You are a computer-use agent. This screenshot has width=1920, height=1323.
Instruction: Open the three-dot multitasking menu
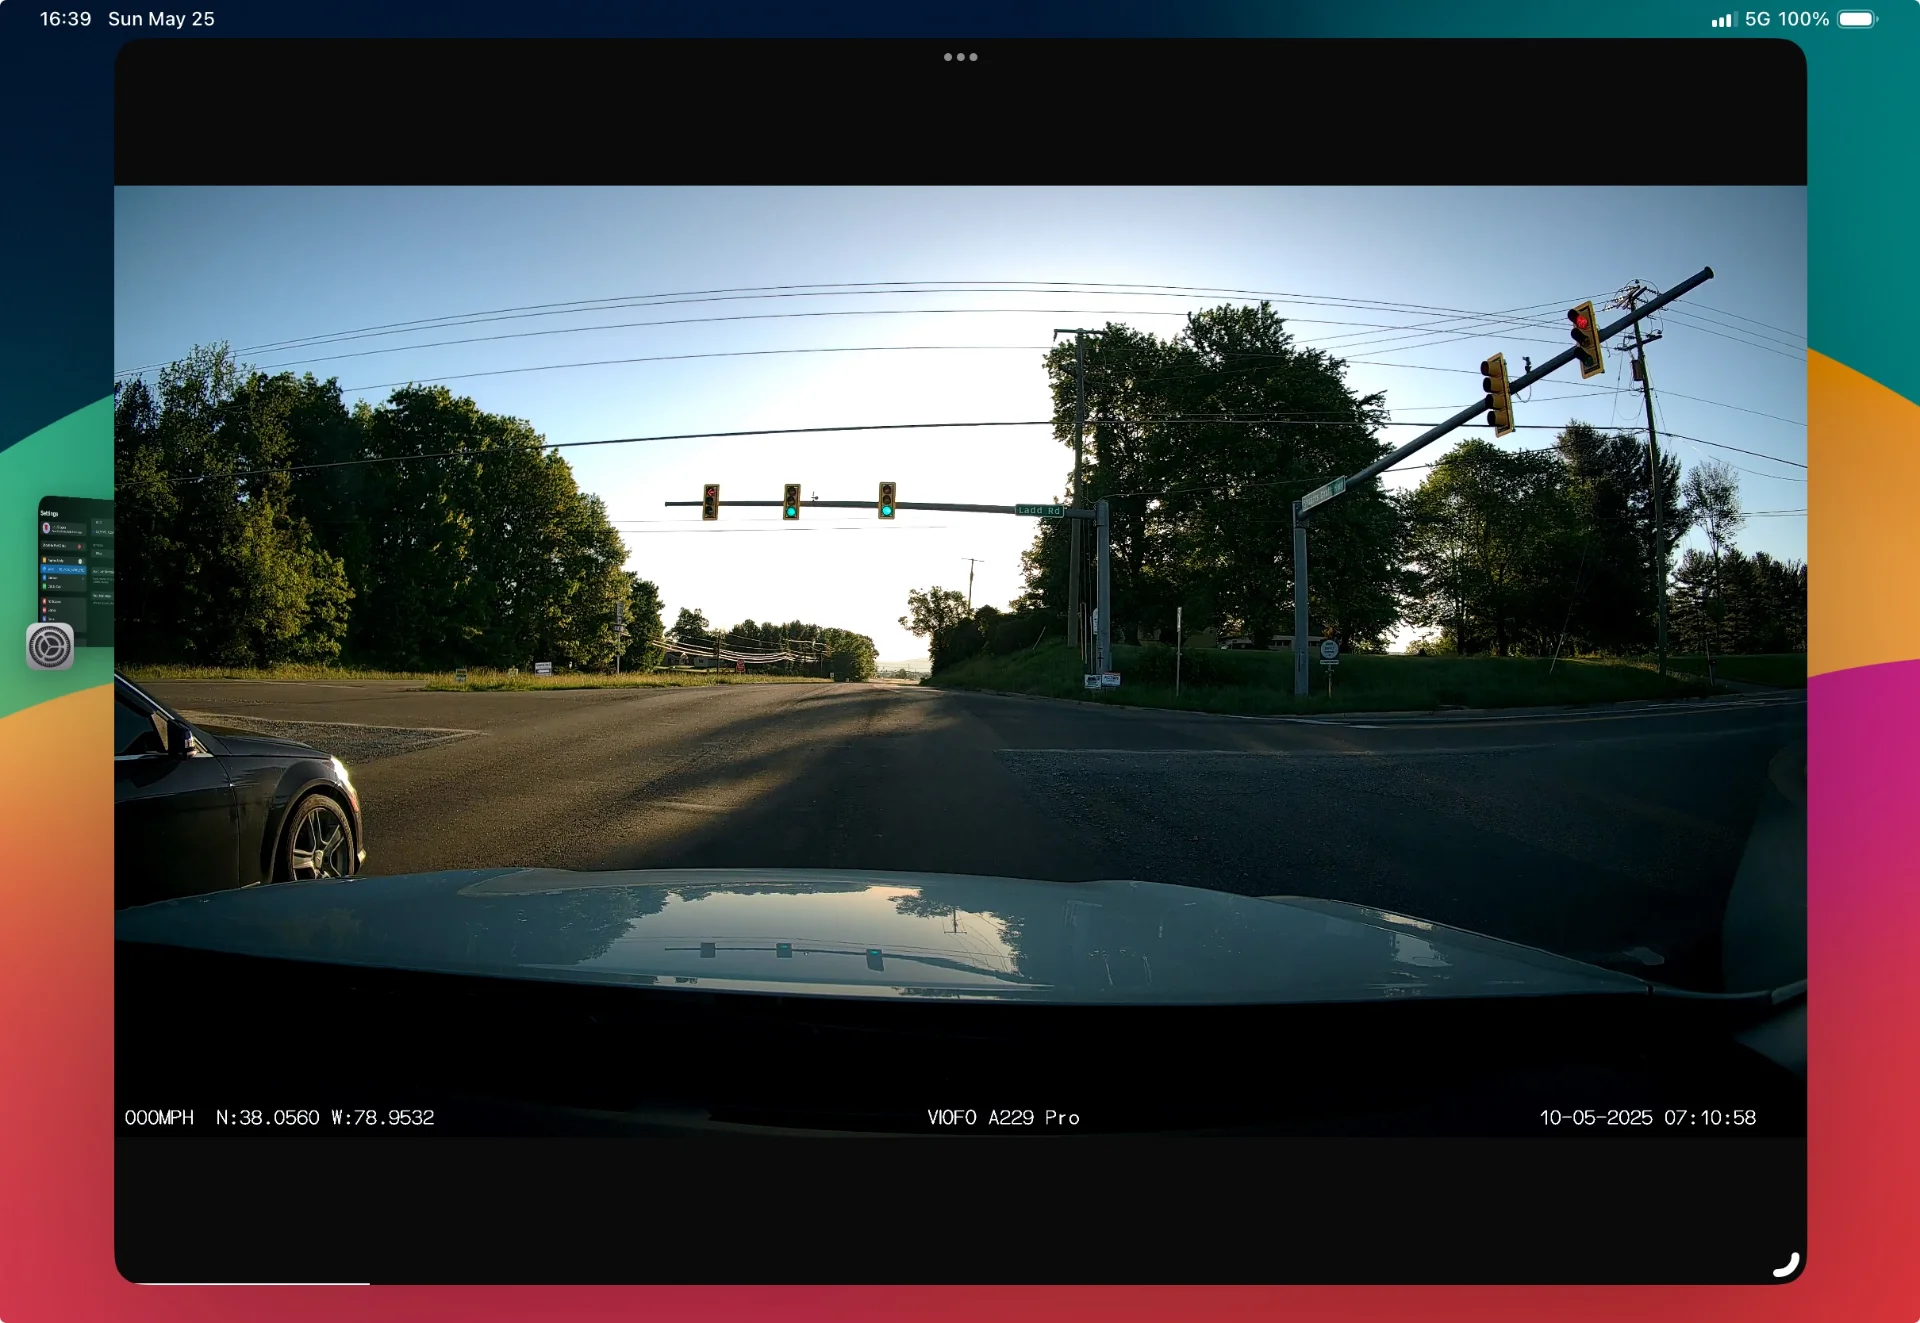click(960, 57)
